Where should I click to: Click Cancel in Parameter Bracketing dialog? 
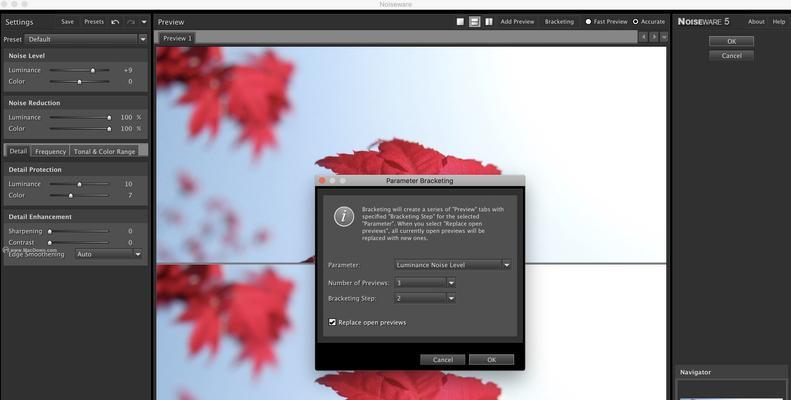click(442, 360)
